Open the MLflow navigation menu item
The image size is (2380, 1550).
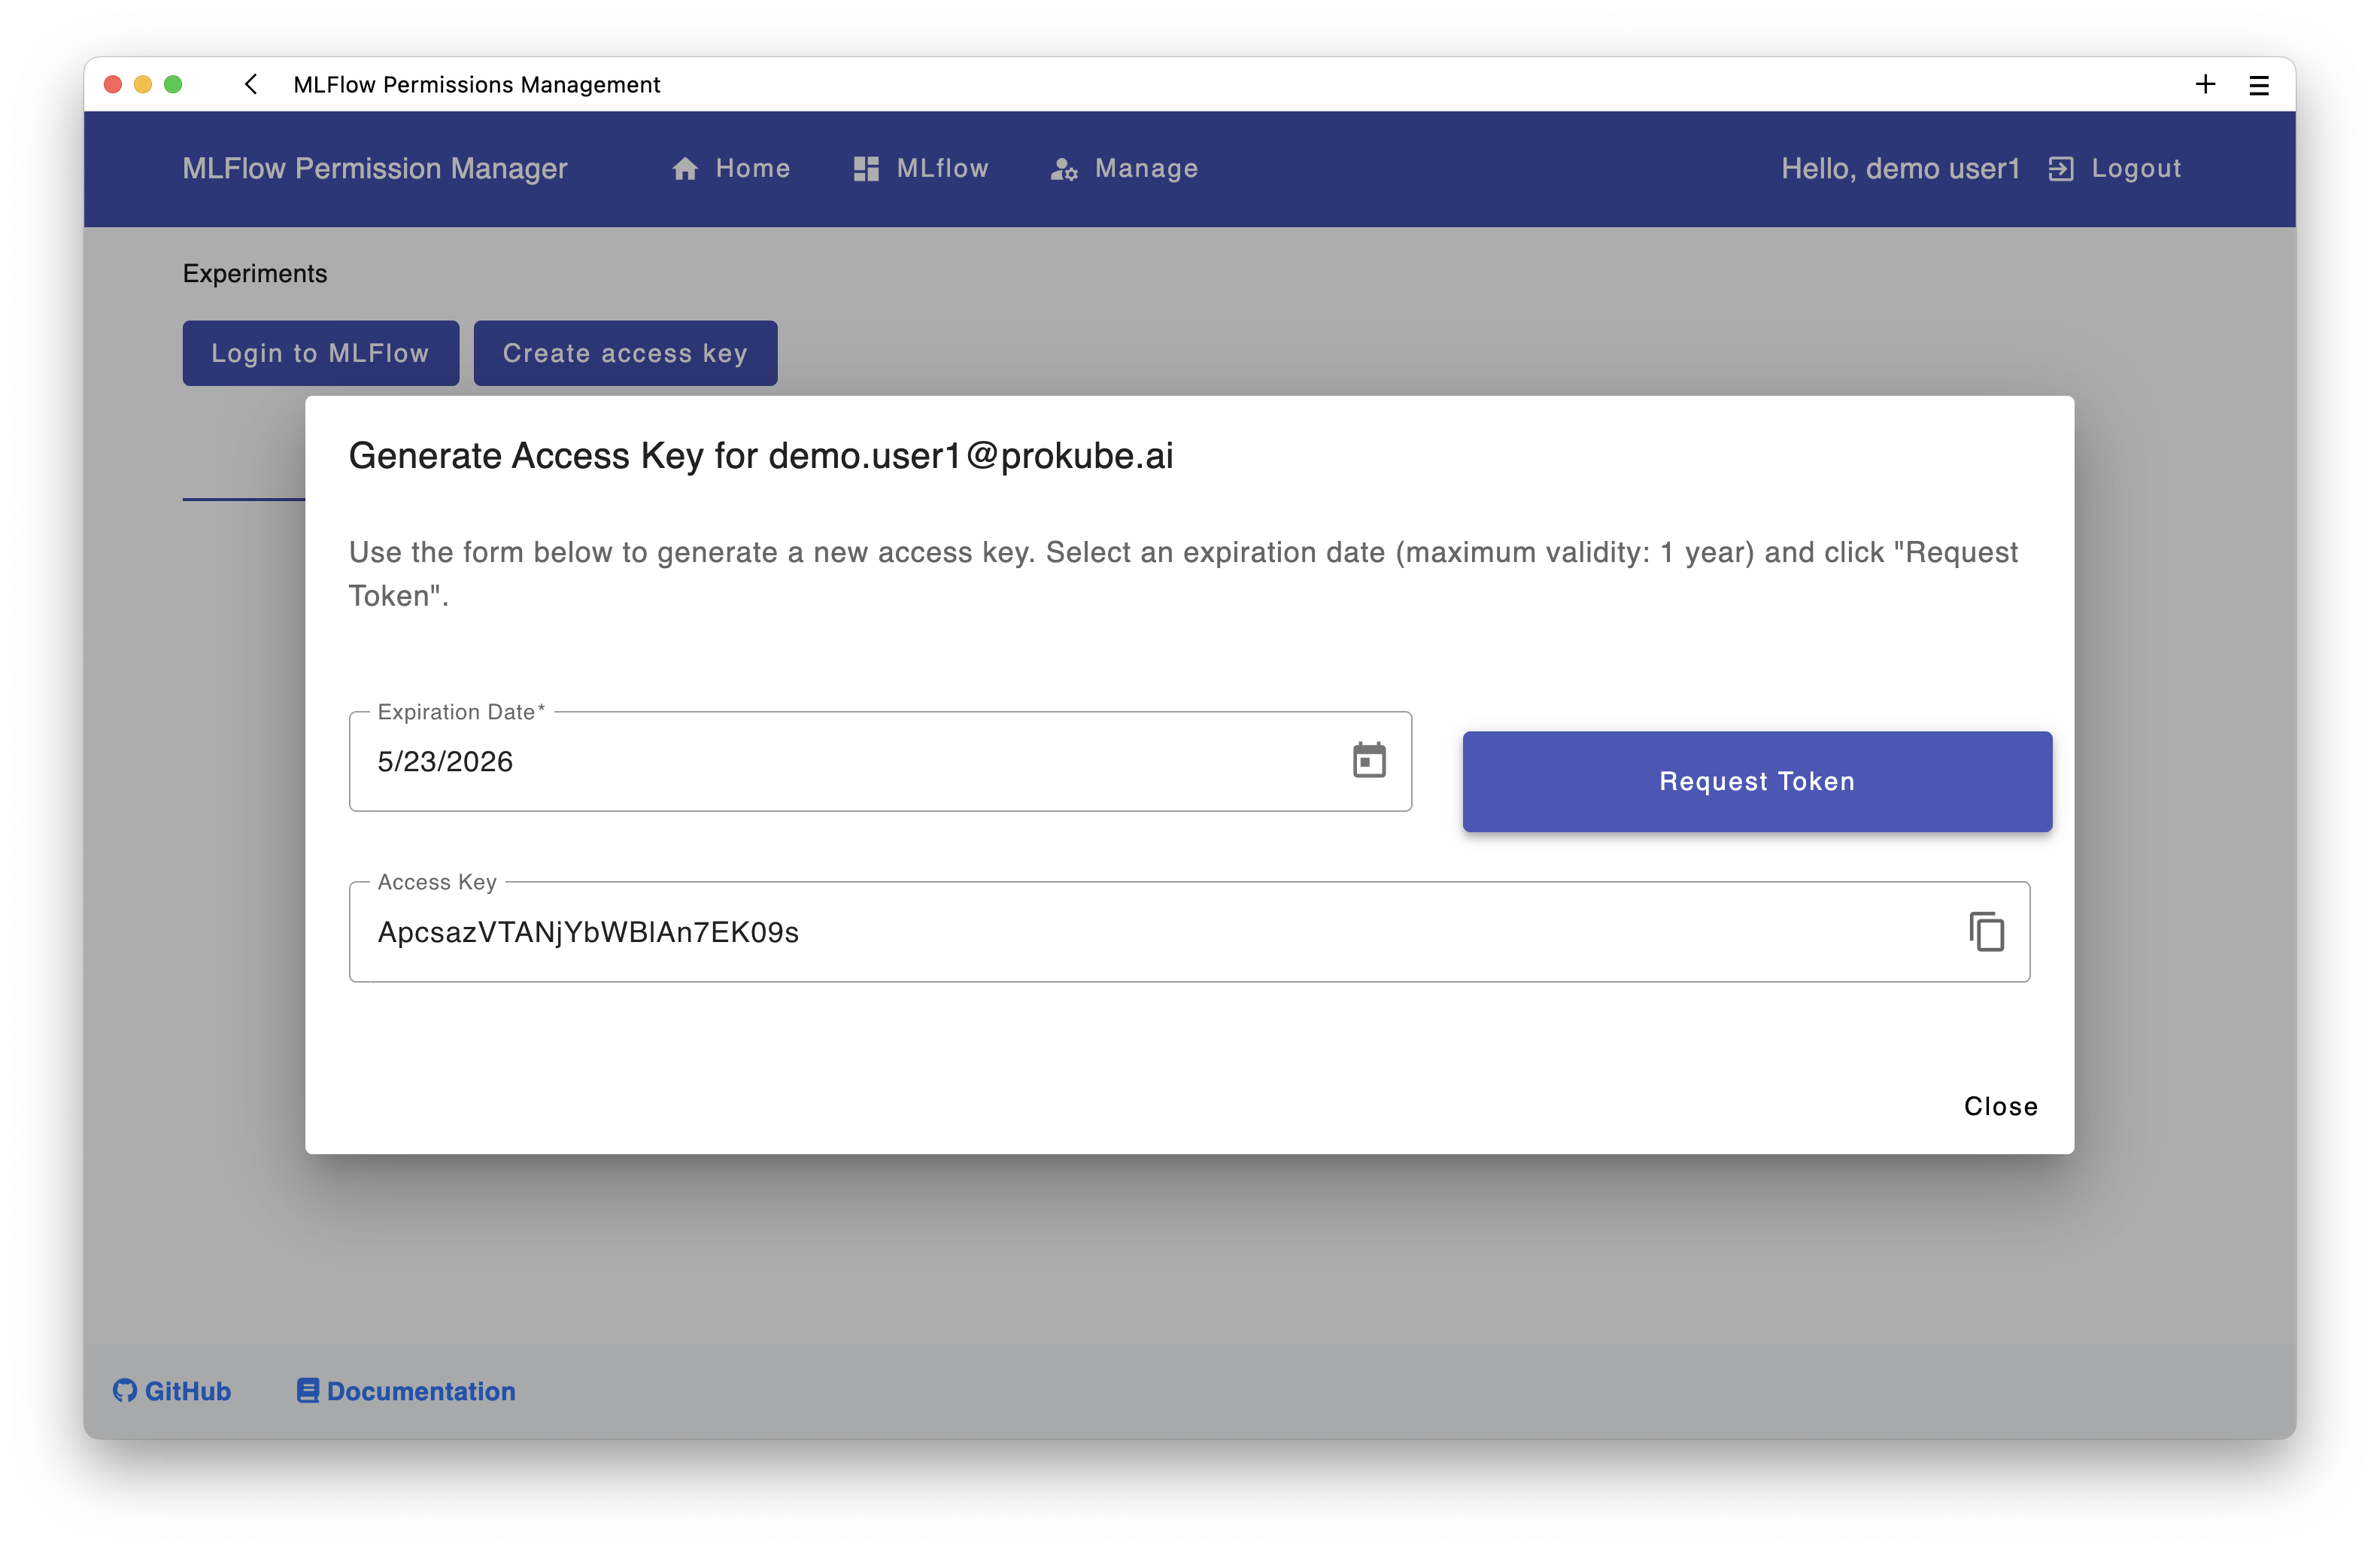tap(920, 168)
